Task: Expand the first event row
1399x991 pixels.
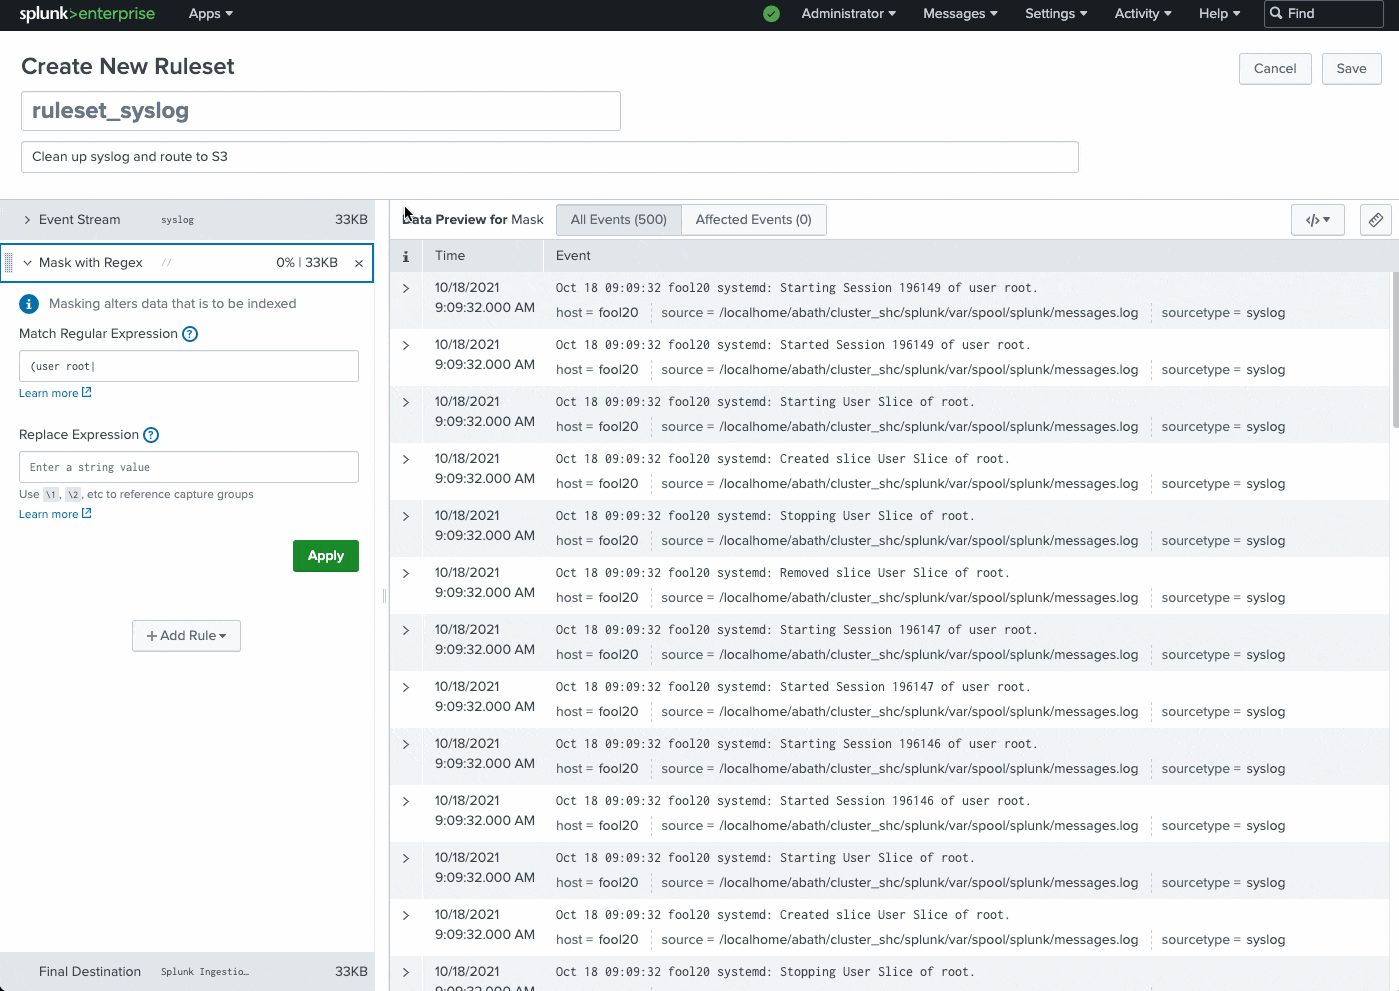Action: (x=406, y=288)
